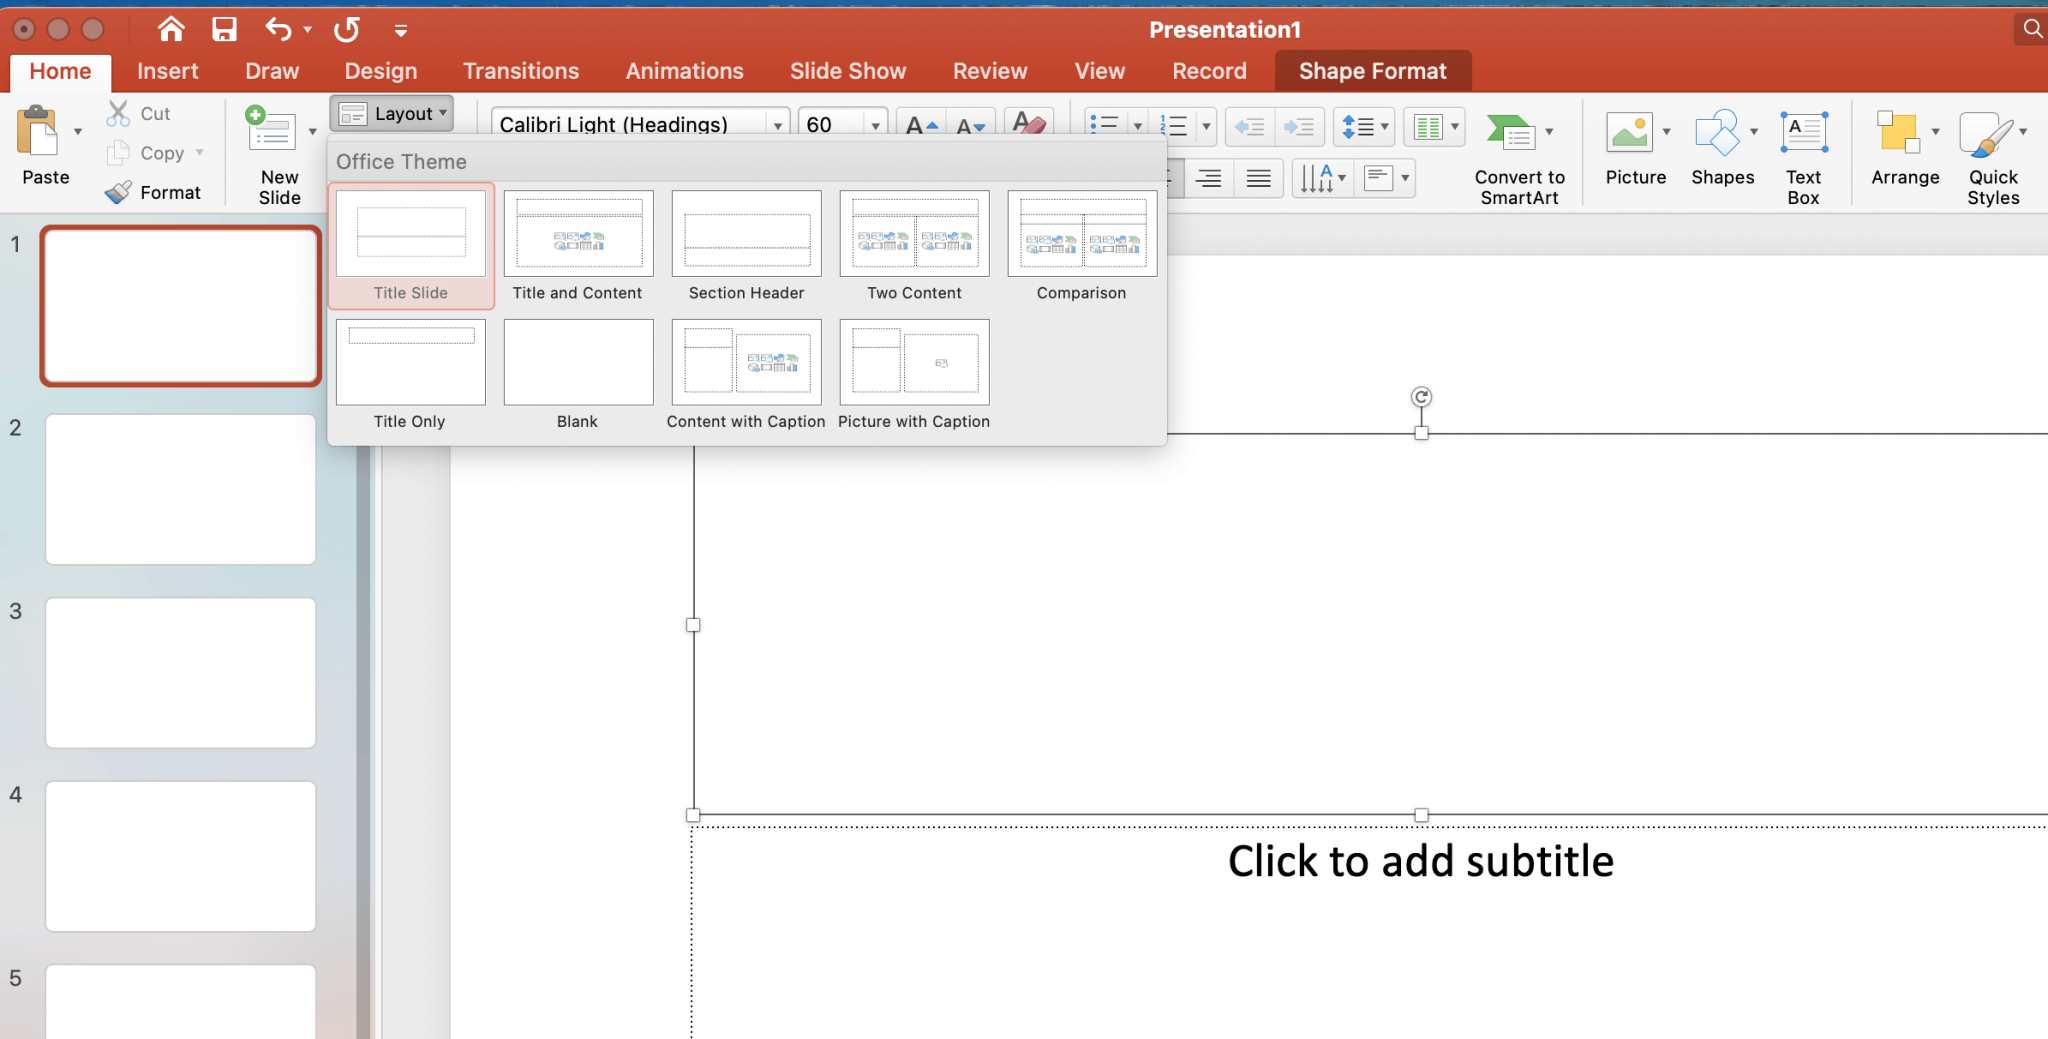
Task: Open the font name dropdown
Action: point(777,124)
